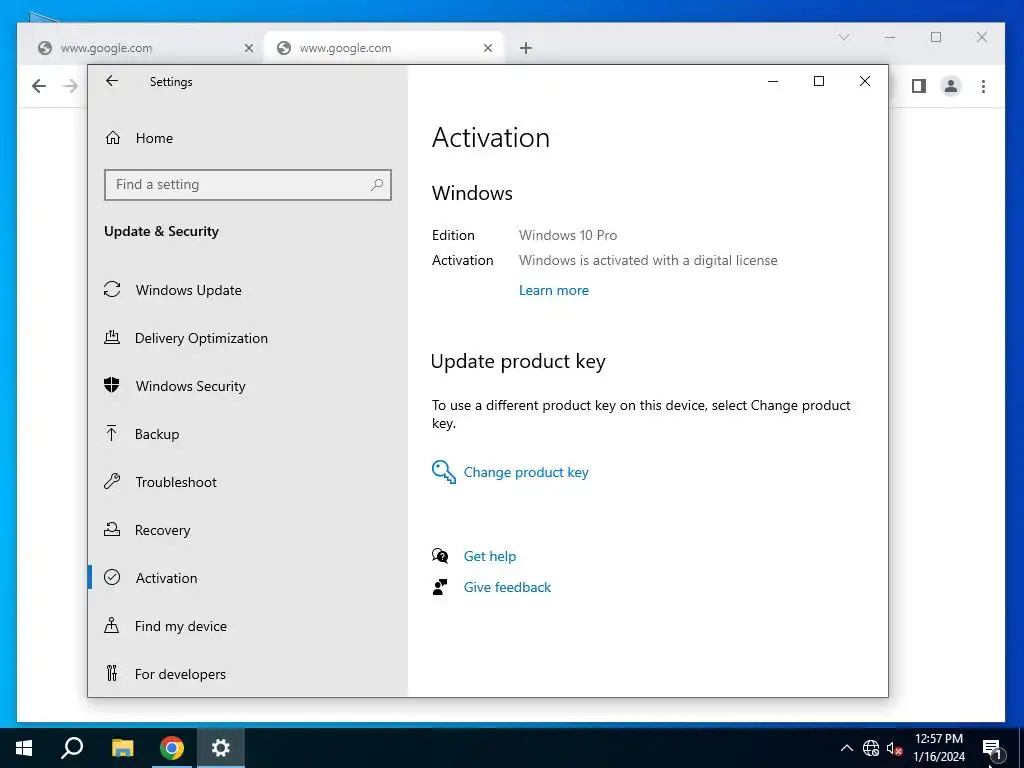Maximize the Settings window
The width and height of the screenshot is (1024, 768).
pyautogui.click(x=819, y=81)
